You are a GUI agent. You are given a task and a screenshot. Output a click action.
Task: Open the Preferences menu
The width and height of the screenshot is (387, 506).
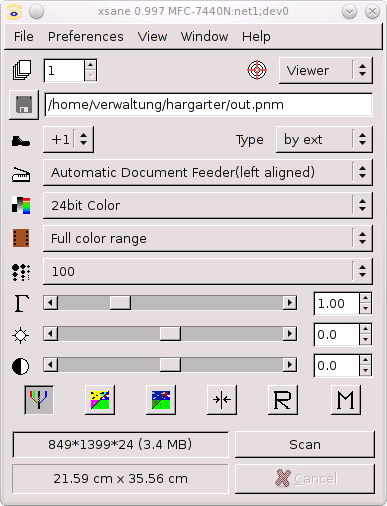pyautogui.click(x=85, y=37)
